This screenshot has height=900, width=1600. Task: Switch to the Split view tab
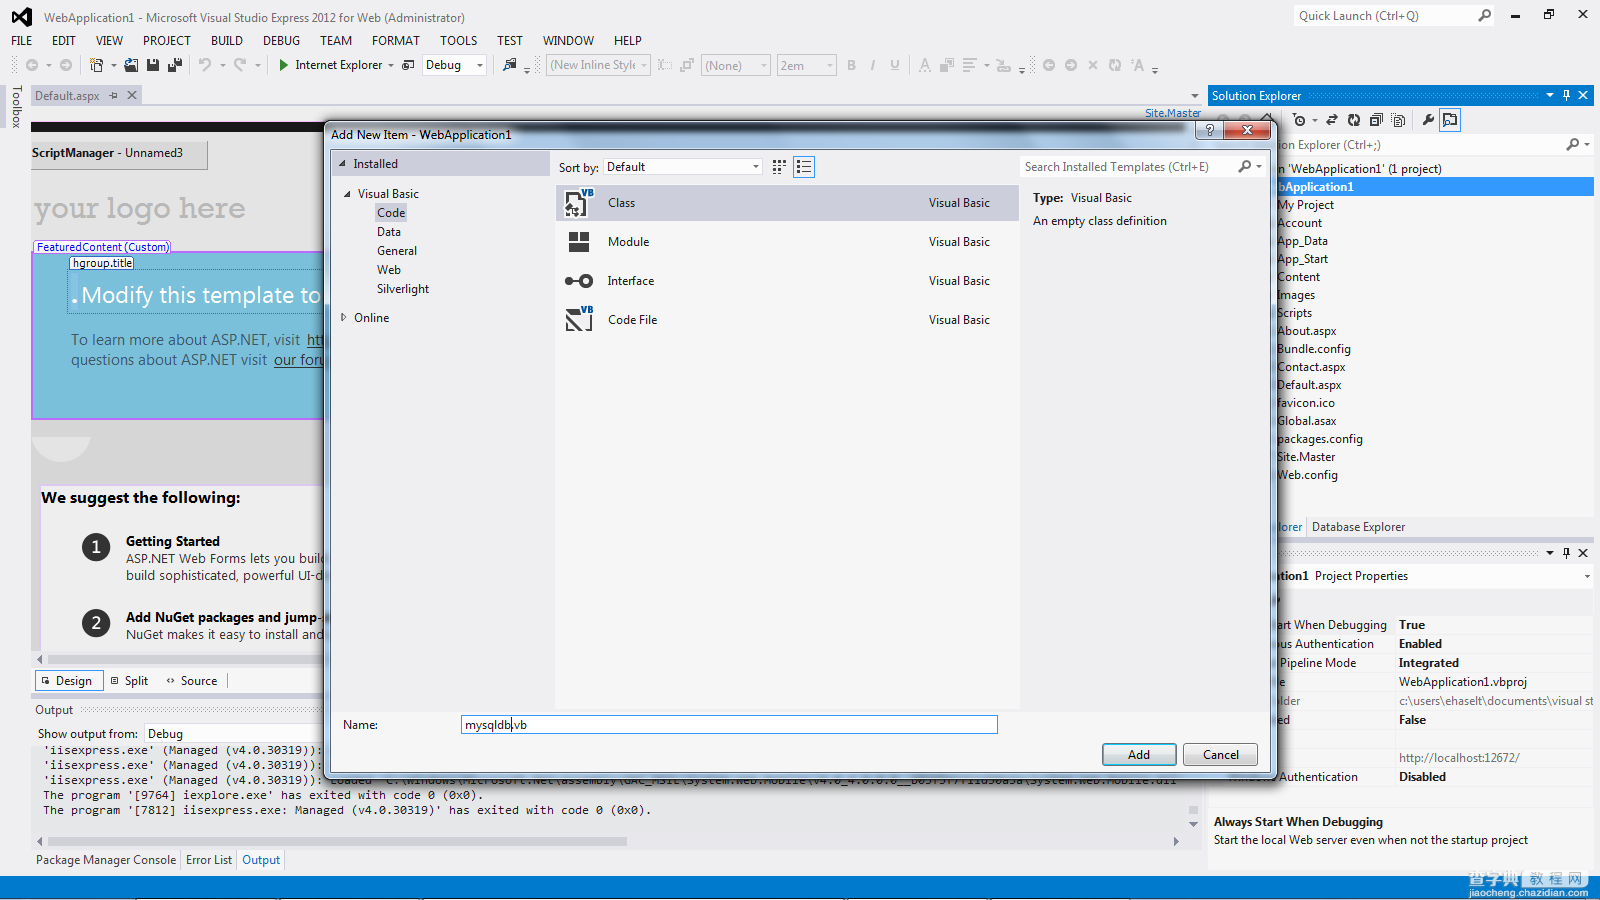tap(130, 681)
